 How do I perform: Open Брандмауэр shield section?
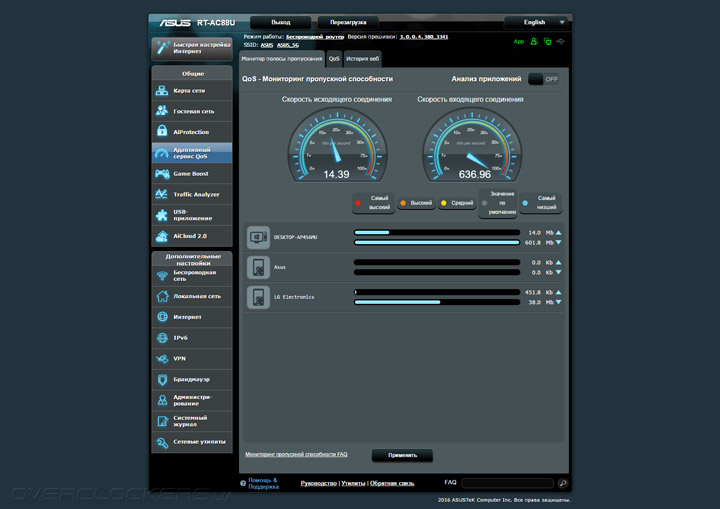click(x=190, y=379)
